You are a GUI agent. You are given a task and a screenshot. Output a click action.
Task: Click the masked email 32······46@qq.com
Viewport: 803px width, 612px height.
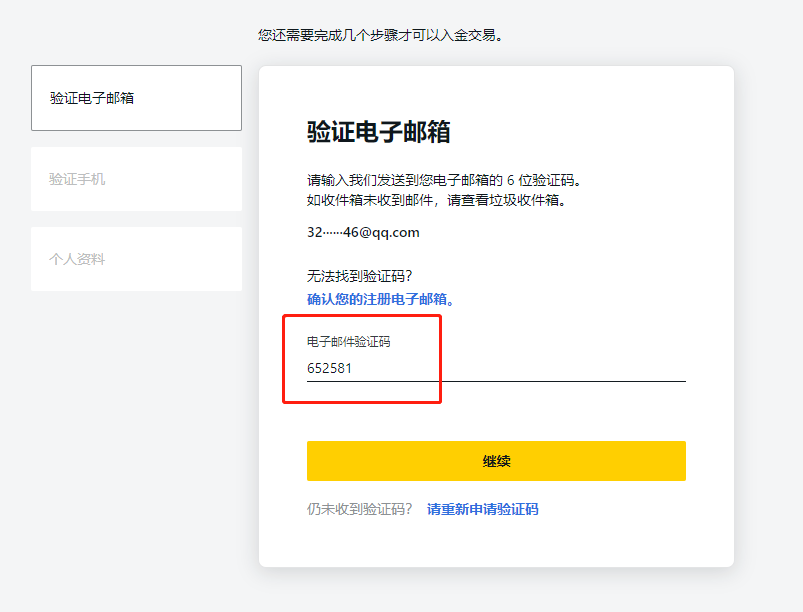tap(363, 233)
